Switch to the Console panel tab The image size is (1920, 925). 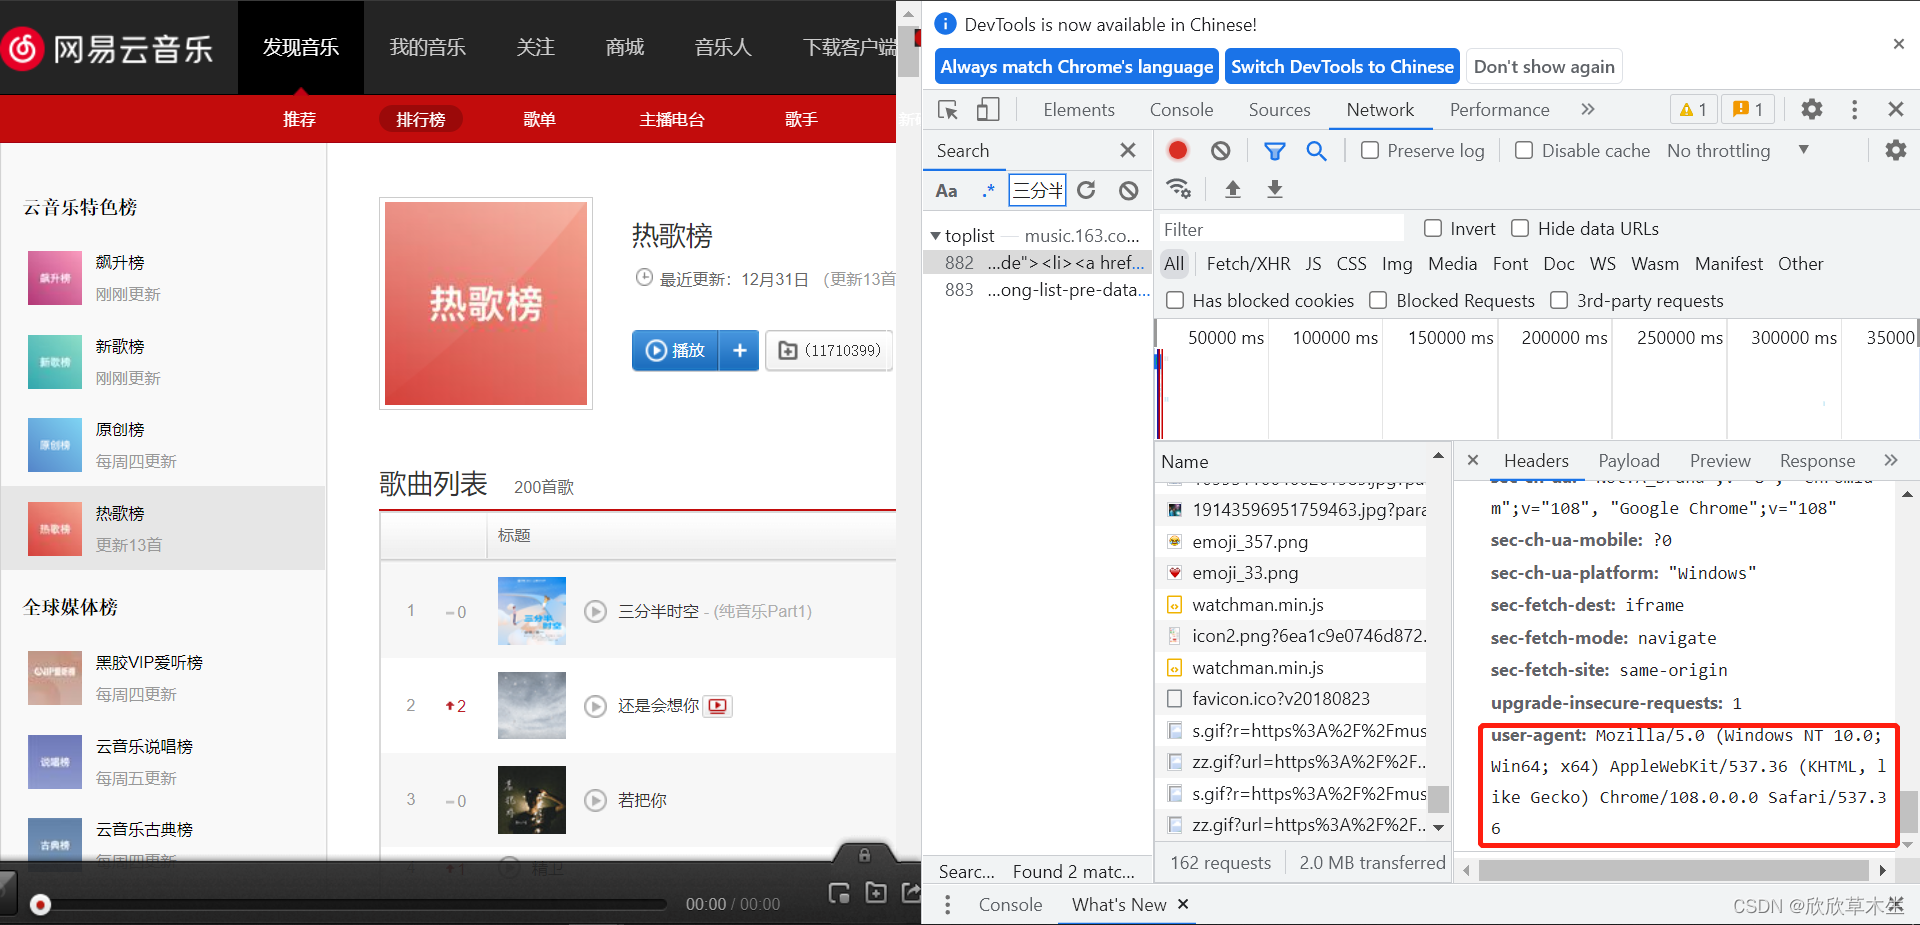coord(1181,109)
